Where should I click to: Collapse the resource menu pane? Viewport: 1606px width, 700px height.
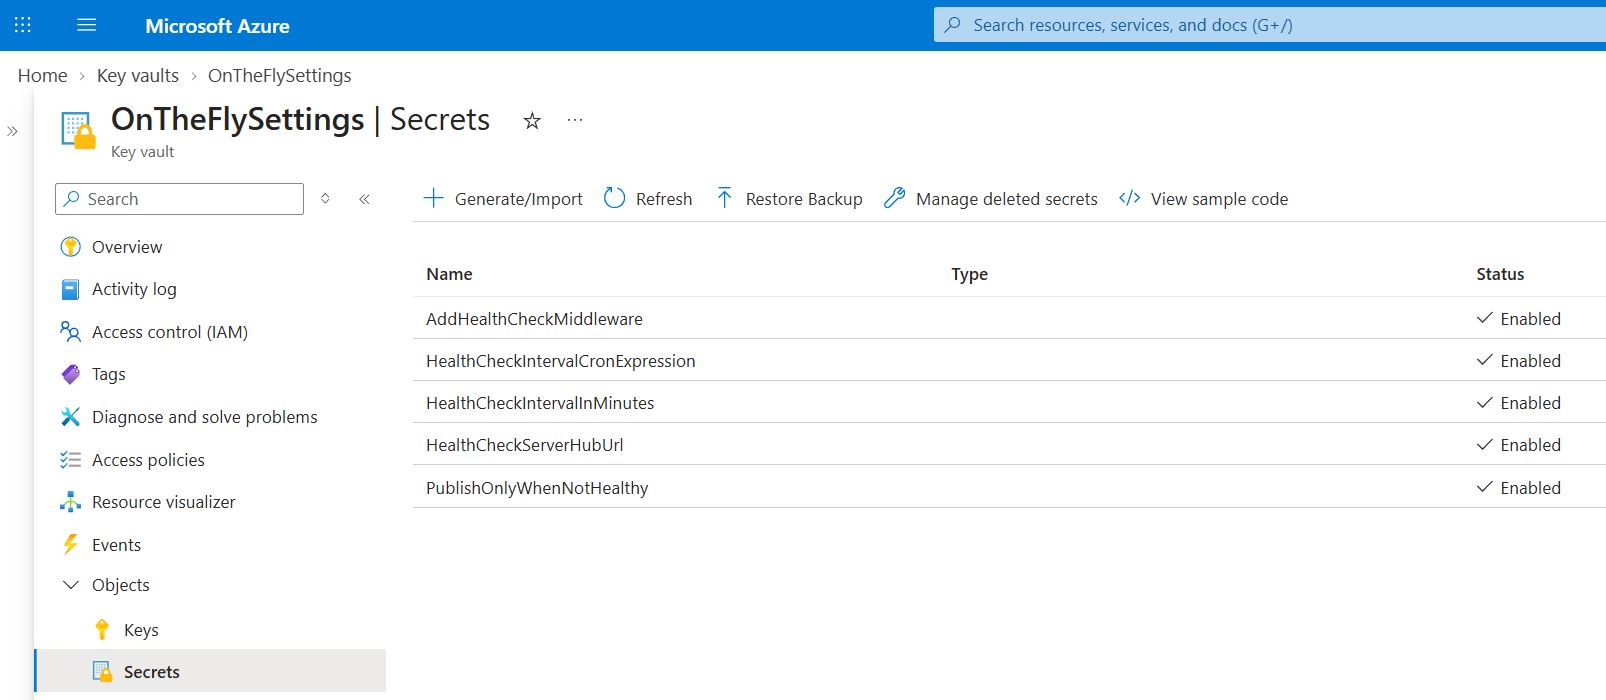(364, 199)
